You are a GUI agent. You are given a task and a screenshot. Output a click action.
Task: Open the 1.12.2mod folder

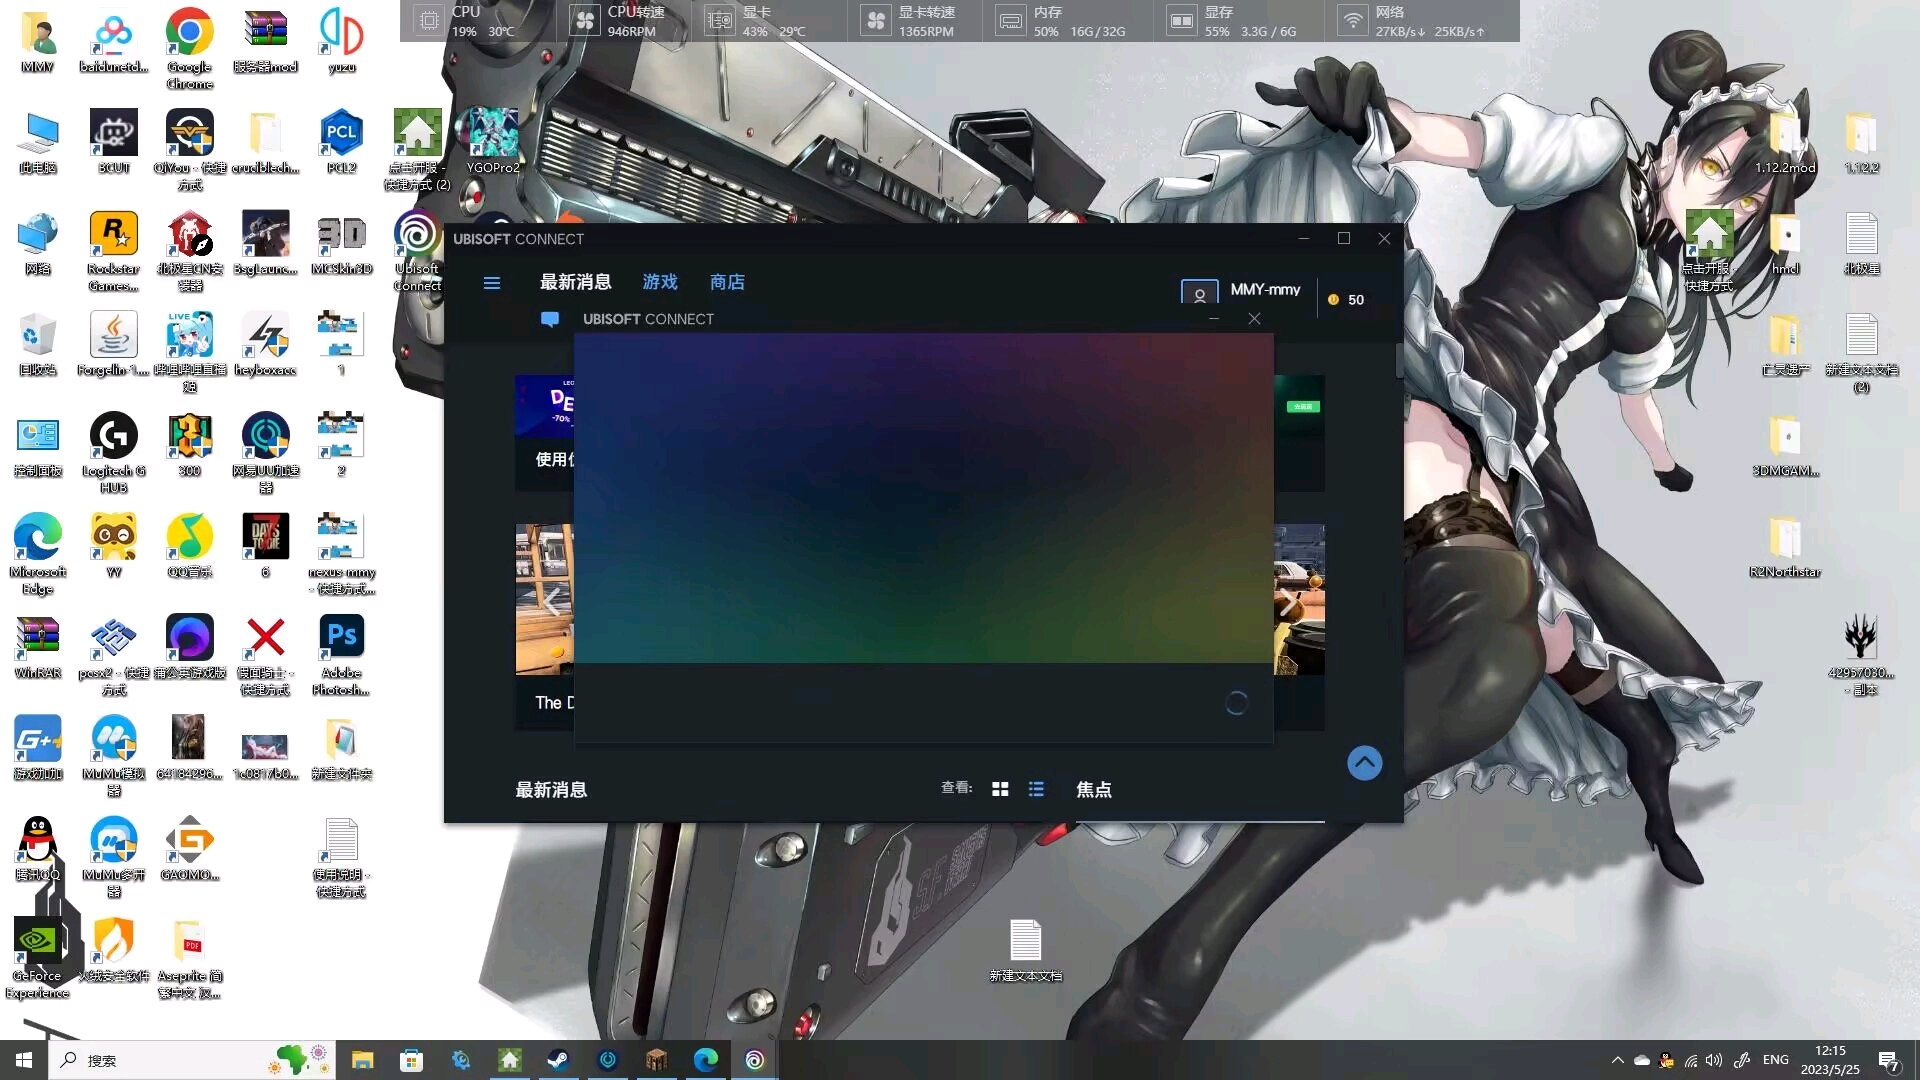click(1785, 141)
